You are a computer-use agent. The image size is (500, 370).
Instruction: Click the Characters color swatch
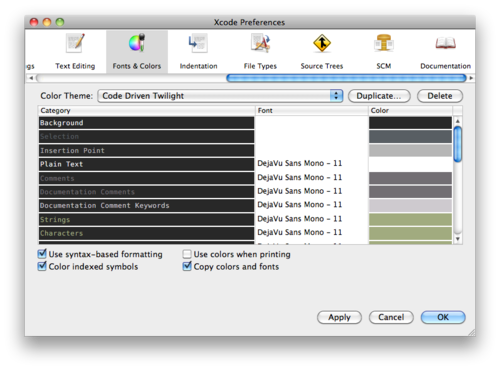click(410, 233)
